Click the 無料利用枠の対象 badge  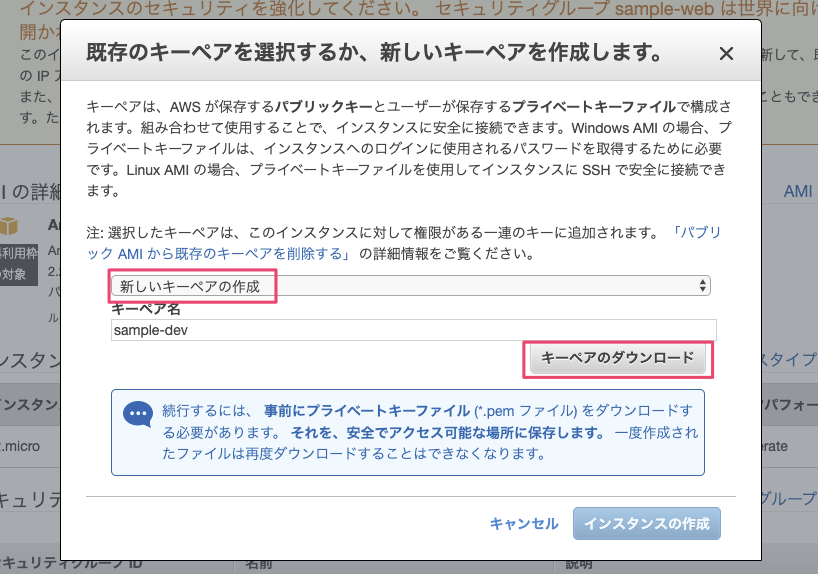click(x=20, y=264)
